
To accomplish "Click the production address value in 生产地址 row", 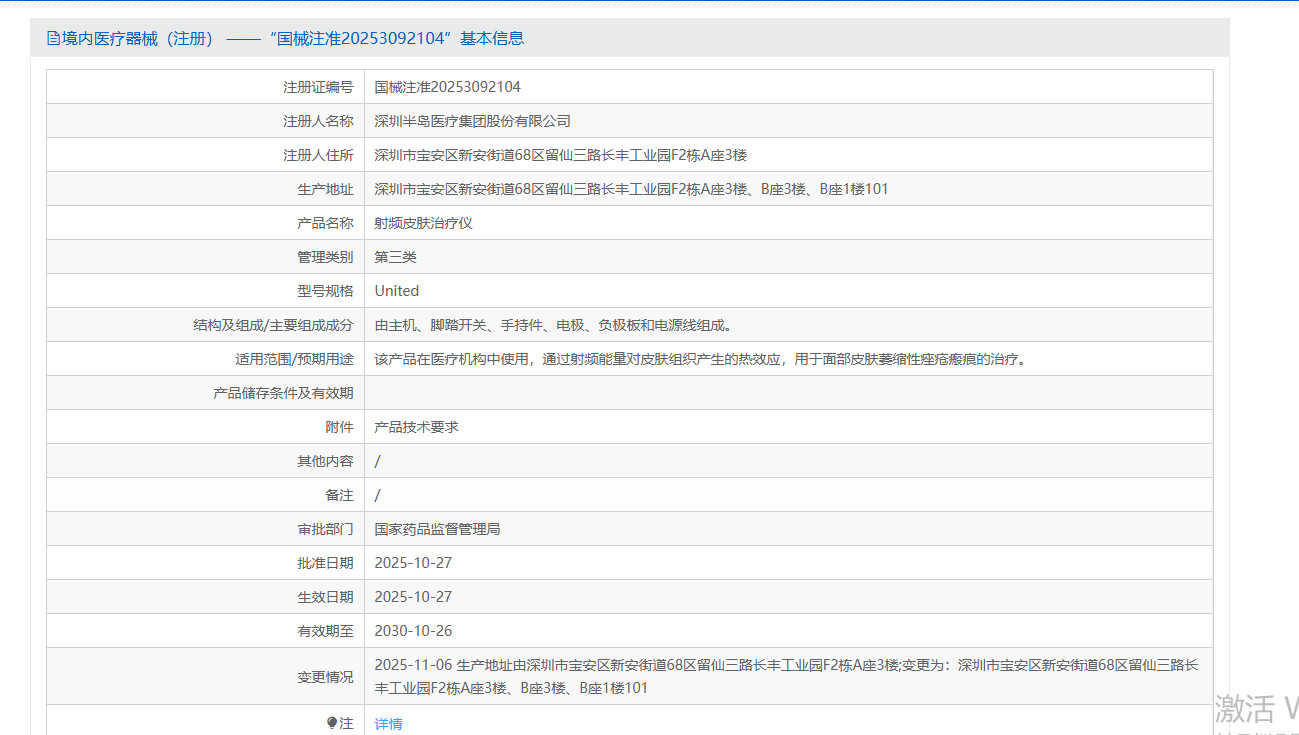I will coord(631,189).
